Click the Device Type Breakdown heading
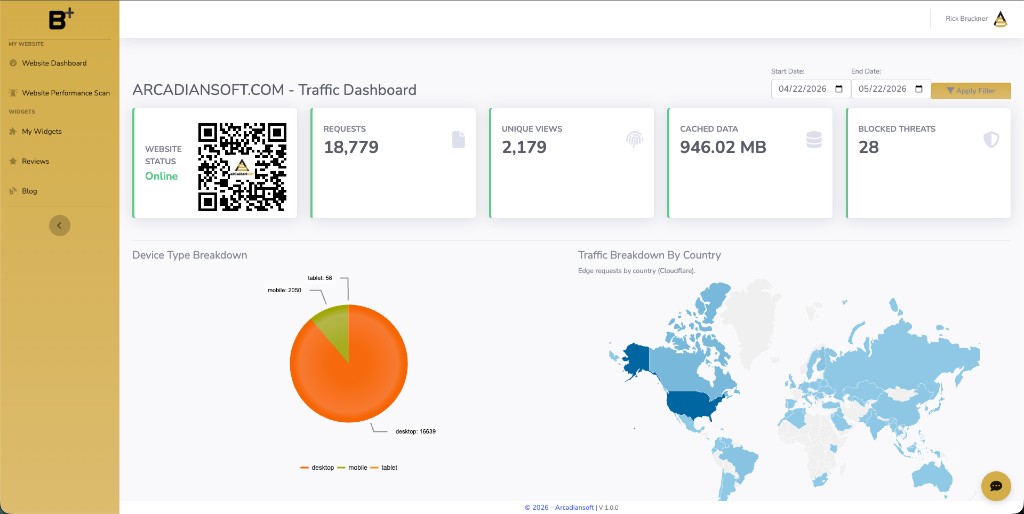This screenshot has width=1024, height=514. [x=189, y=255]
